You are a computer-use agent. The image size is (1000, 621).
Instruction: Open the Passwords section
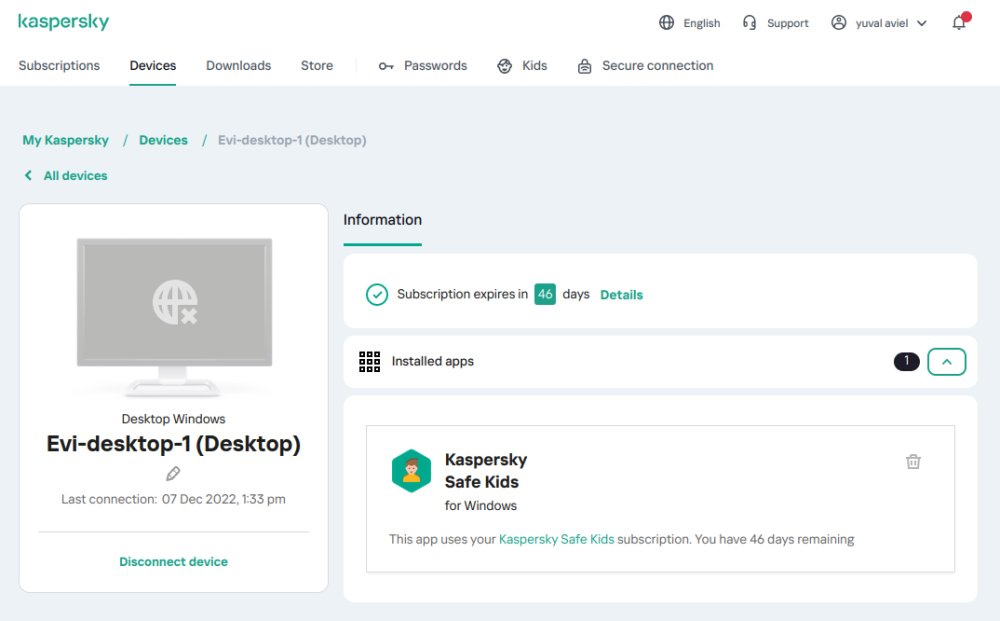point(423,66)
